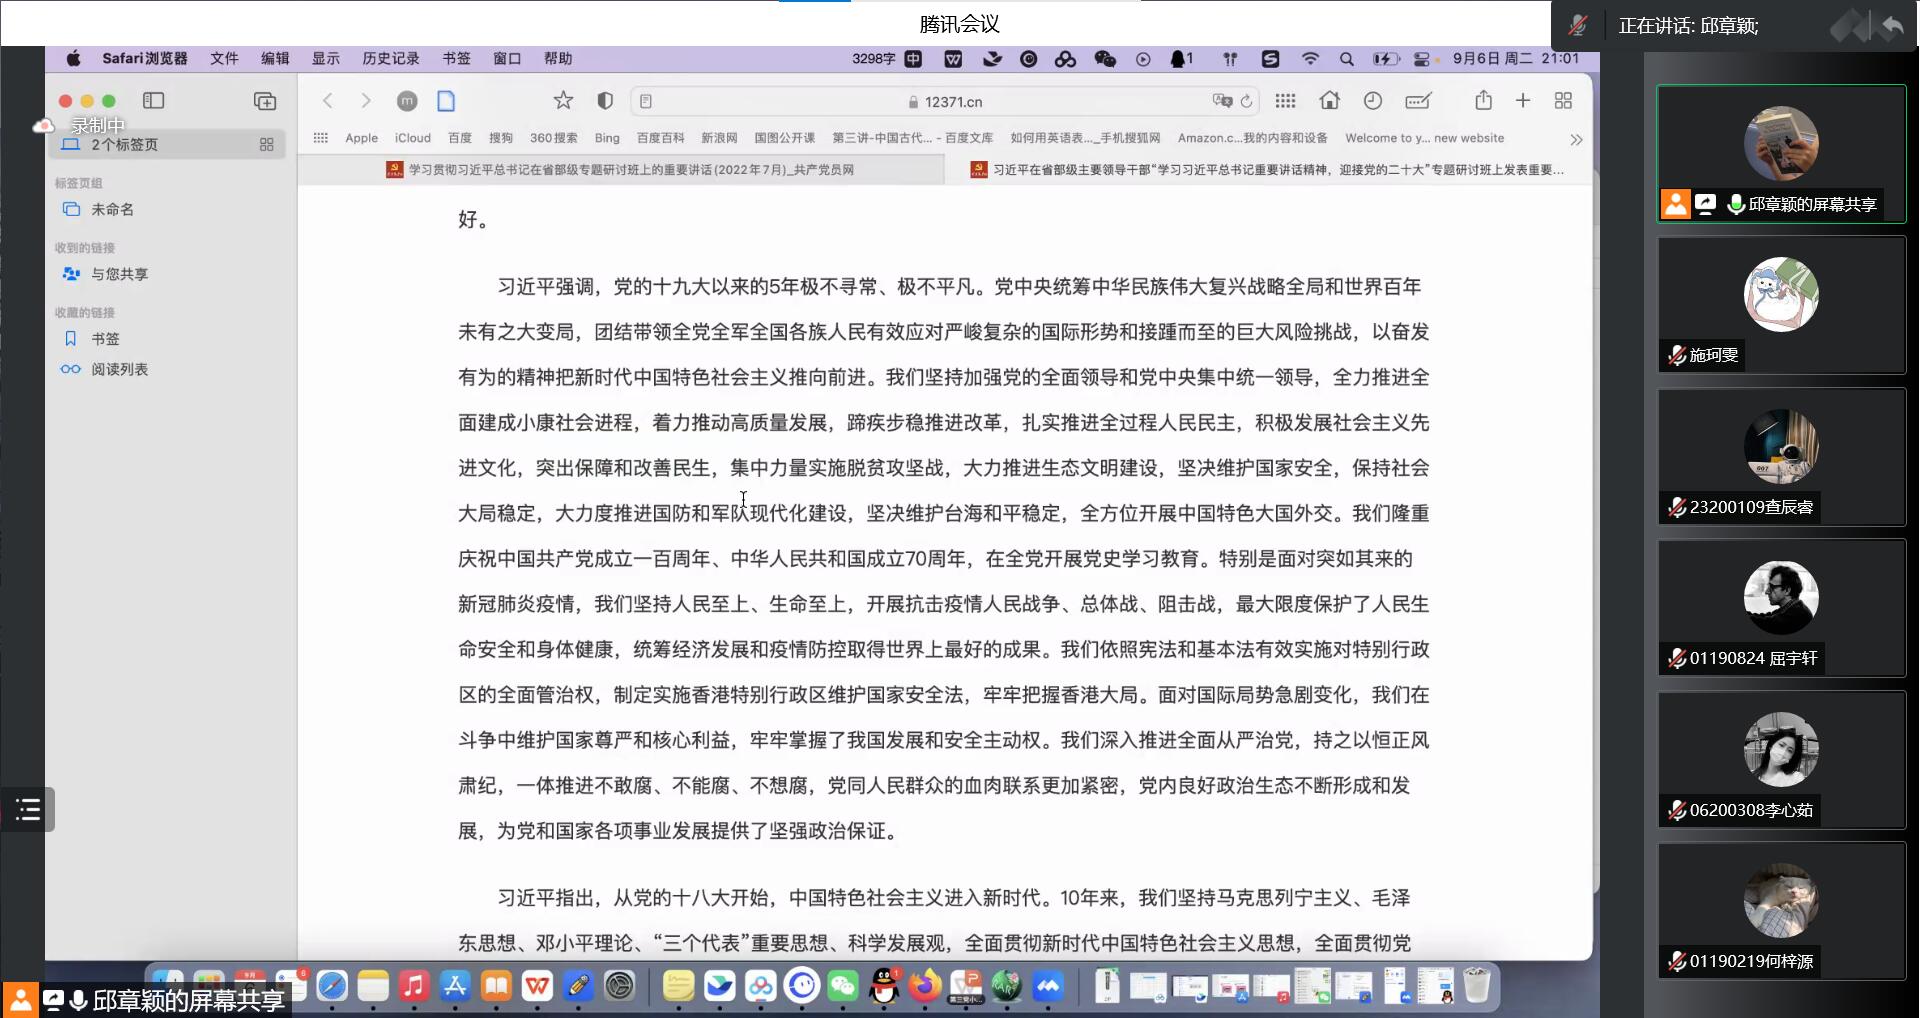Viewport: 1920px width, 1018px height.
Task: Show more bookmarks with double chevron
Action: (x=1576, y=139)
